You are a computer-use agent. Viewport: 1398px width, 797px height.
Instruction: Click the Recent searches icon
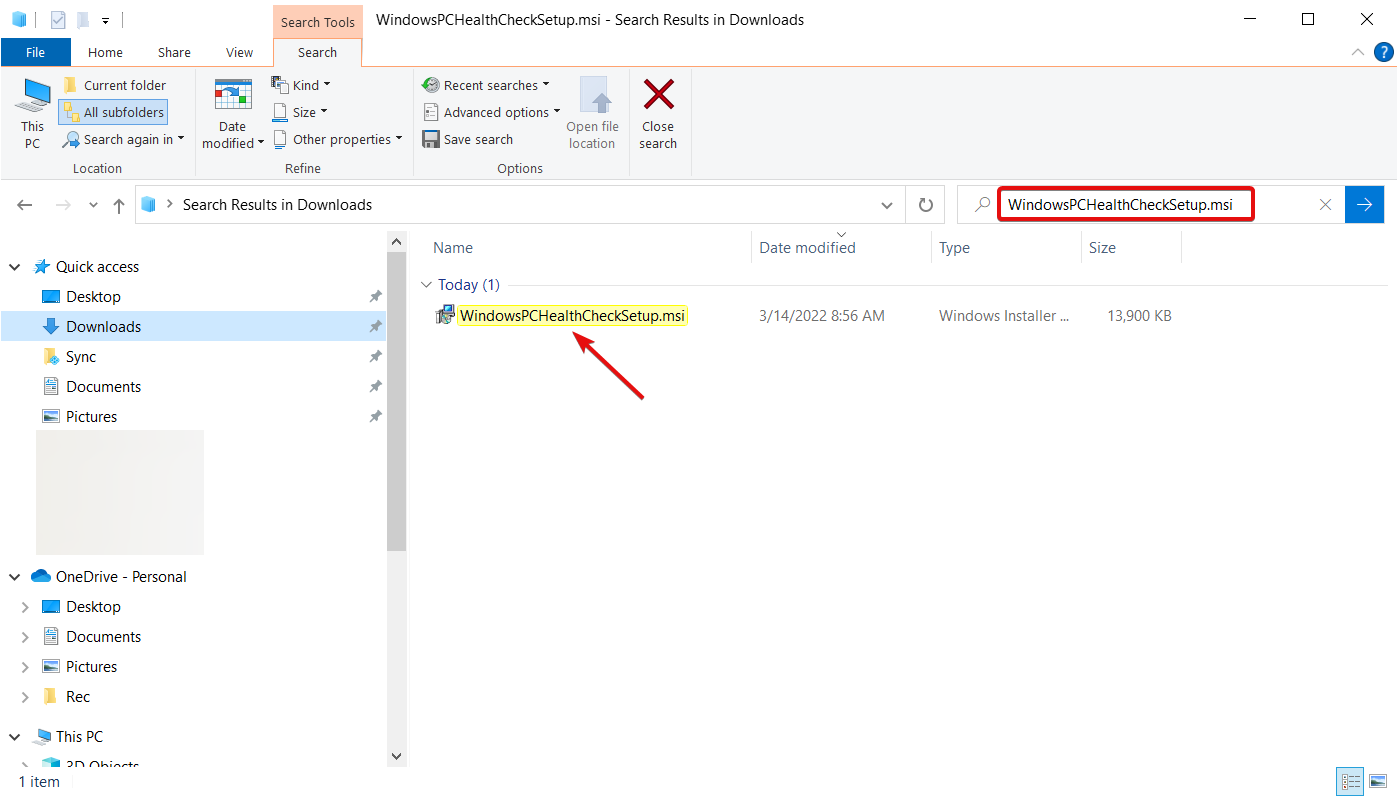tap(431, 85)
